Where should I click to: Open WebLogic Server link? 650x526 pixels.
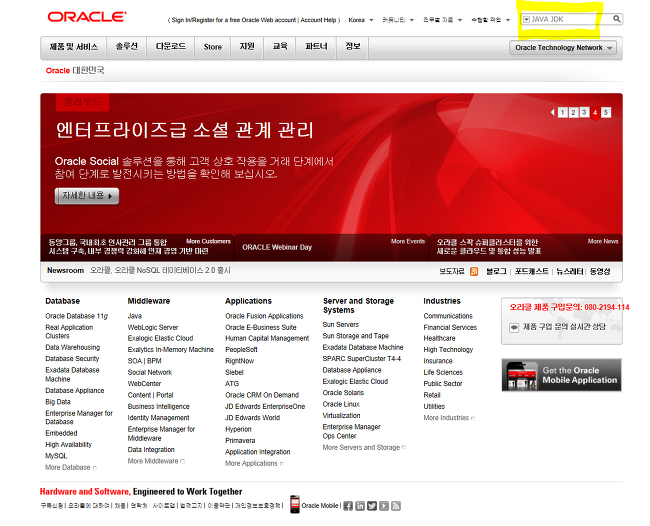153,327
